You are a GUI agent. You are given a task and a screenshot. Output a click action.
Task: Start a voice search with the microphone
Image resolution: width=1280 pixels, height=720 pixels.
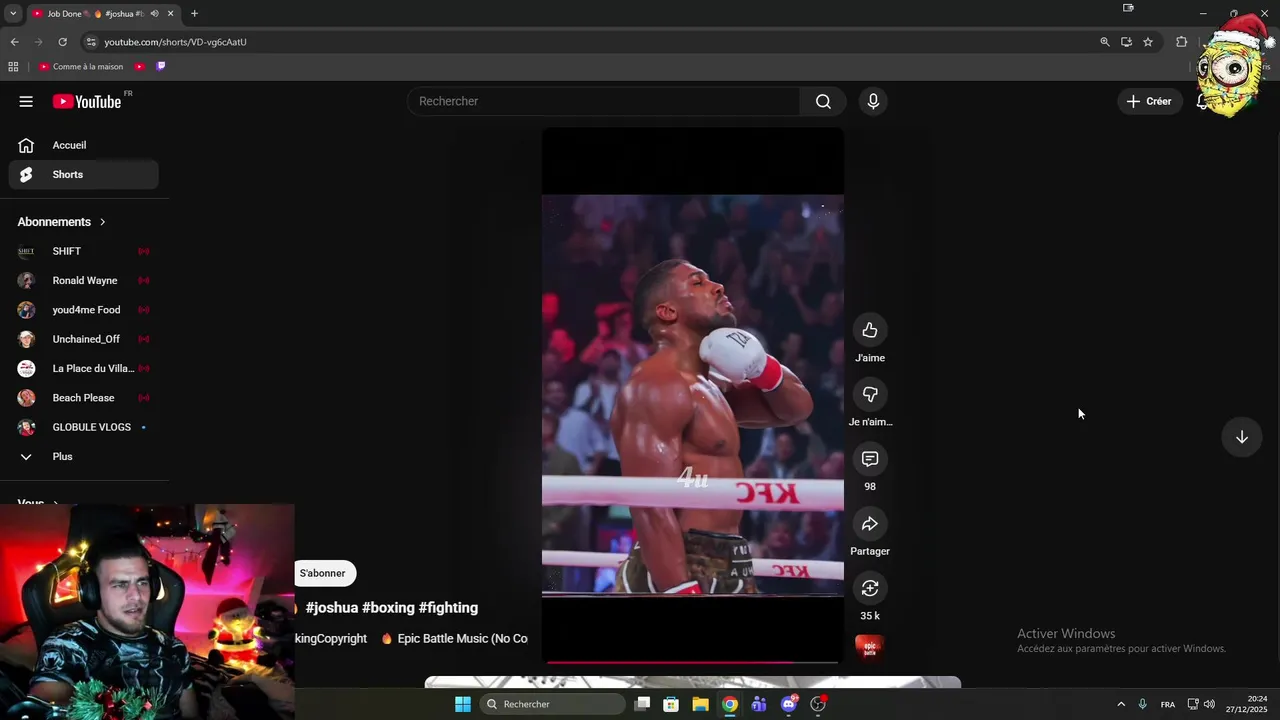tap(873, 101)
